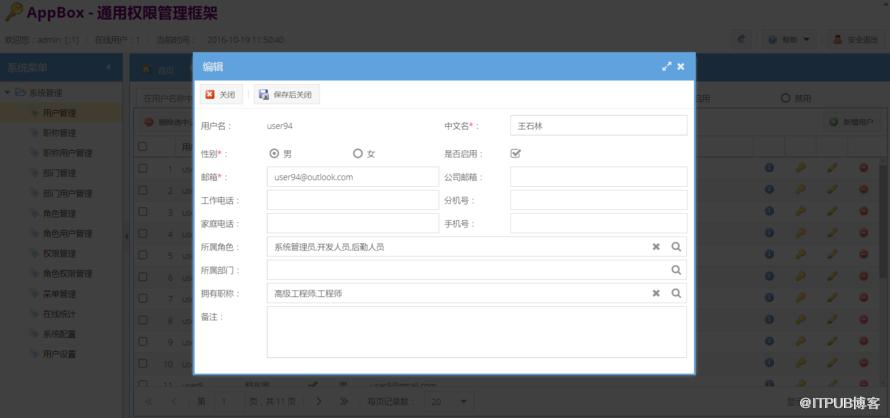Open 角色用户管理 in the sidebar menu
This screenshot has width=890, height=418.
coord(61,233)
